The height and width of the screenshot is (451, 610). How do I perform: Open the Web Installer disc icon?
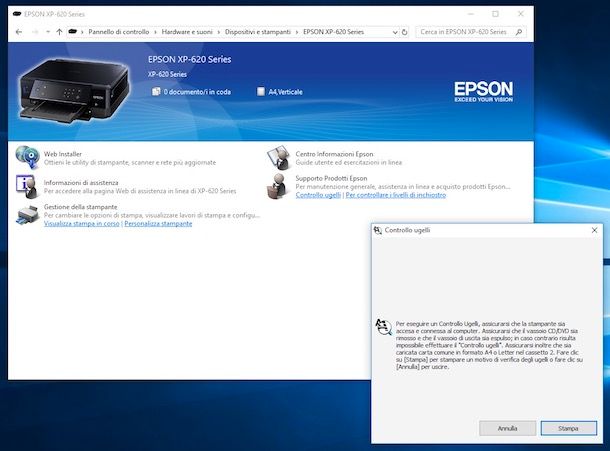[27, 158]
